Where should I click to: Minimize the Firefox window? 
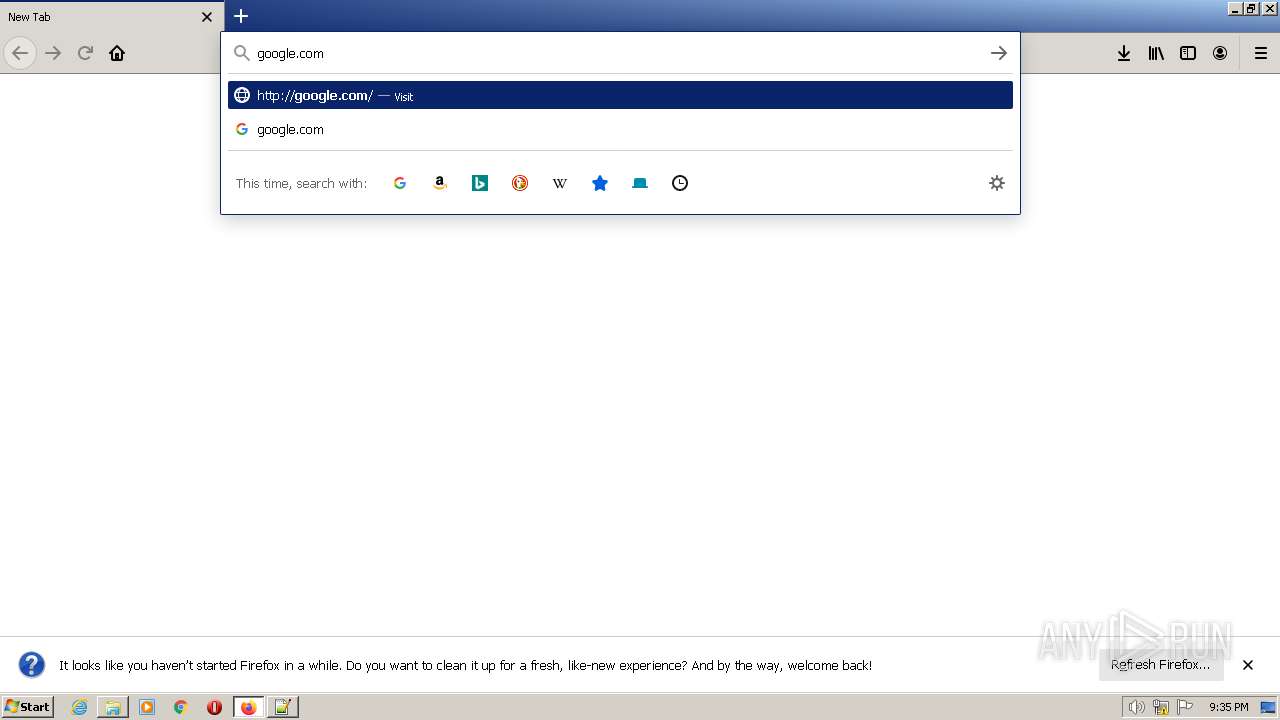click(x=1235, y=8)
